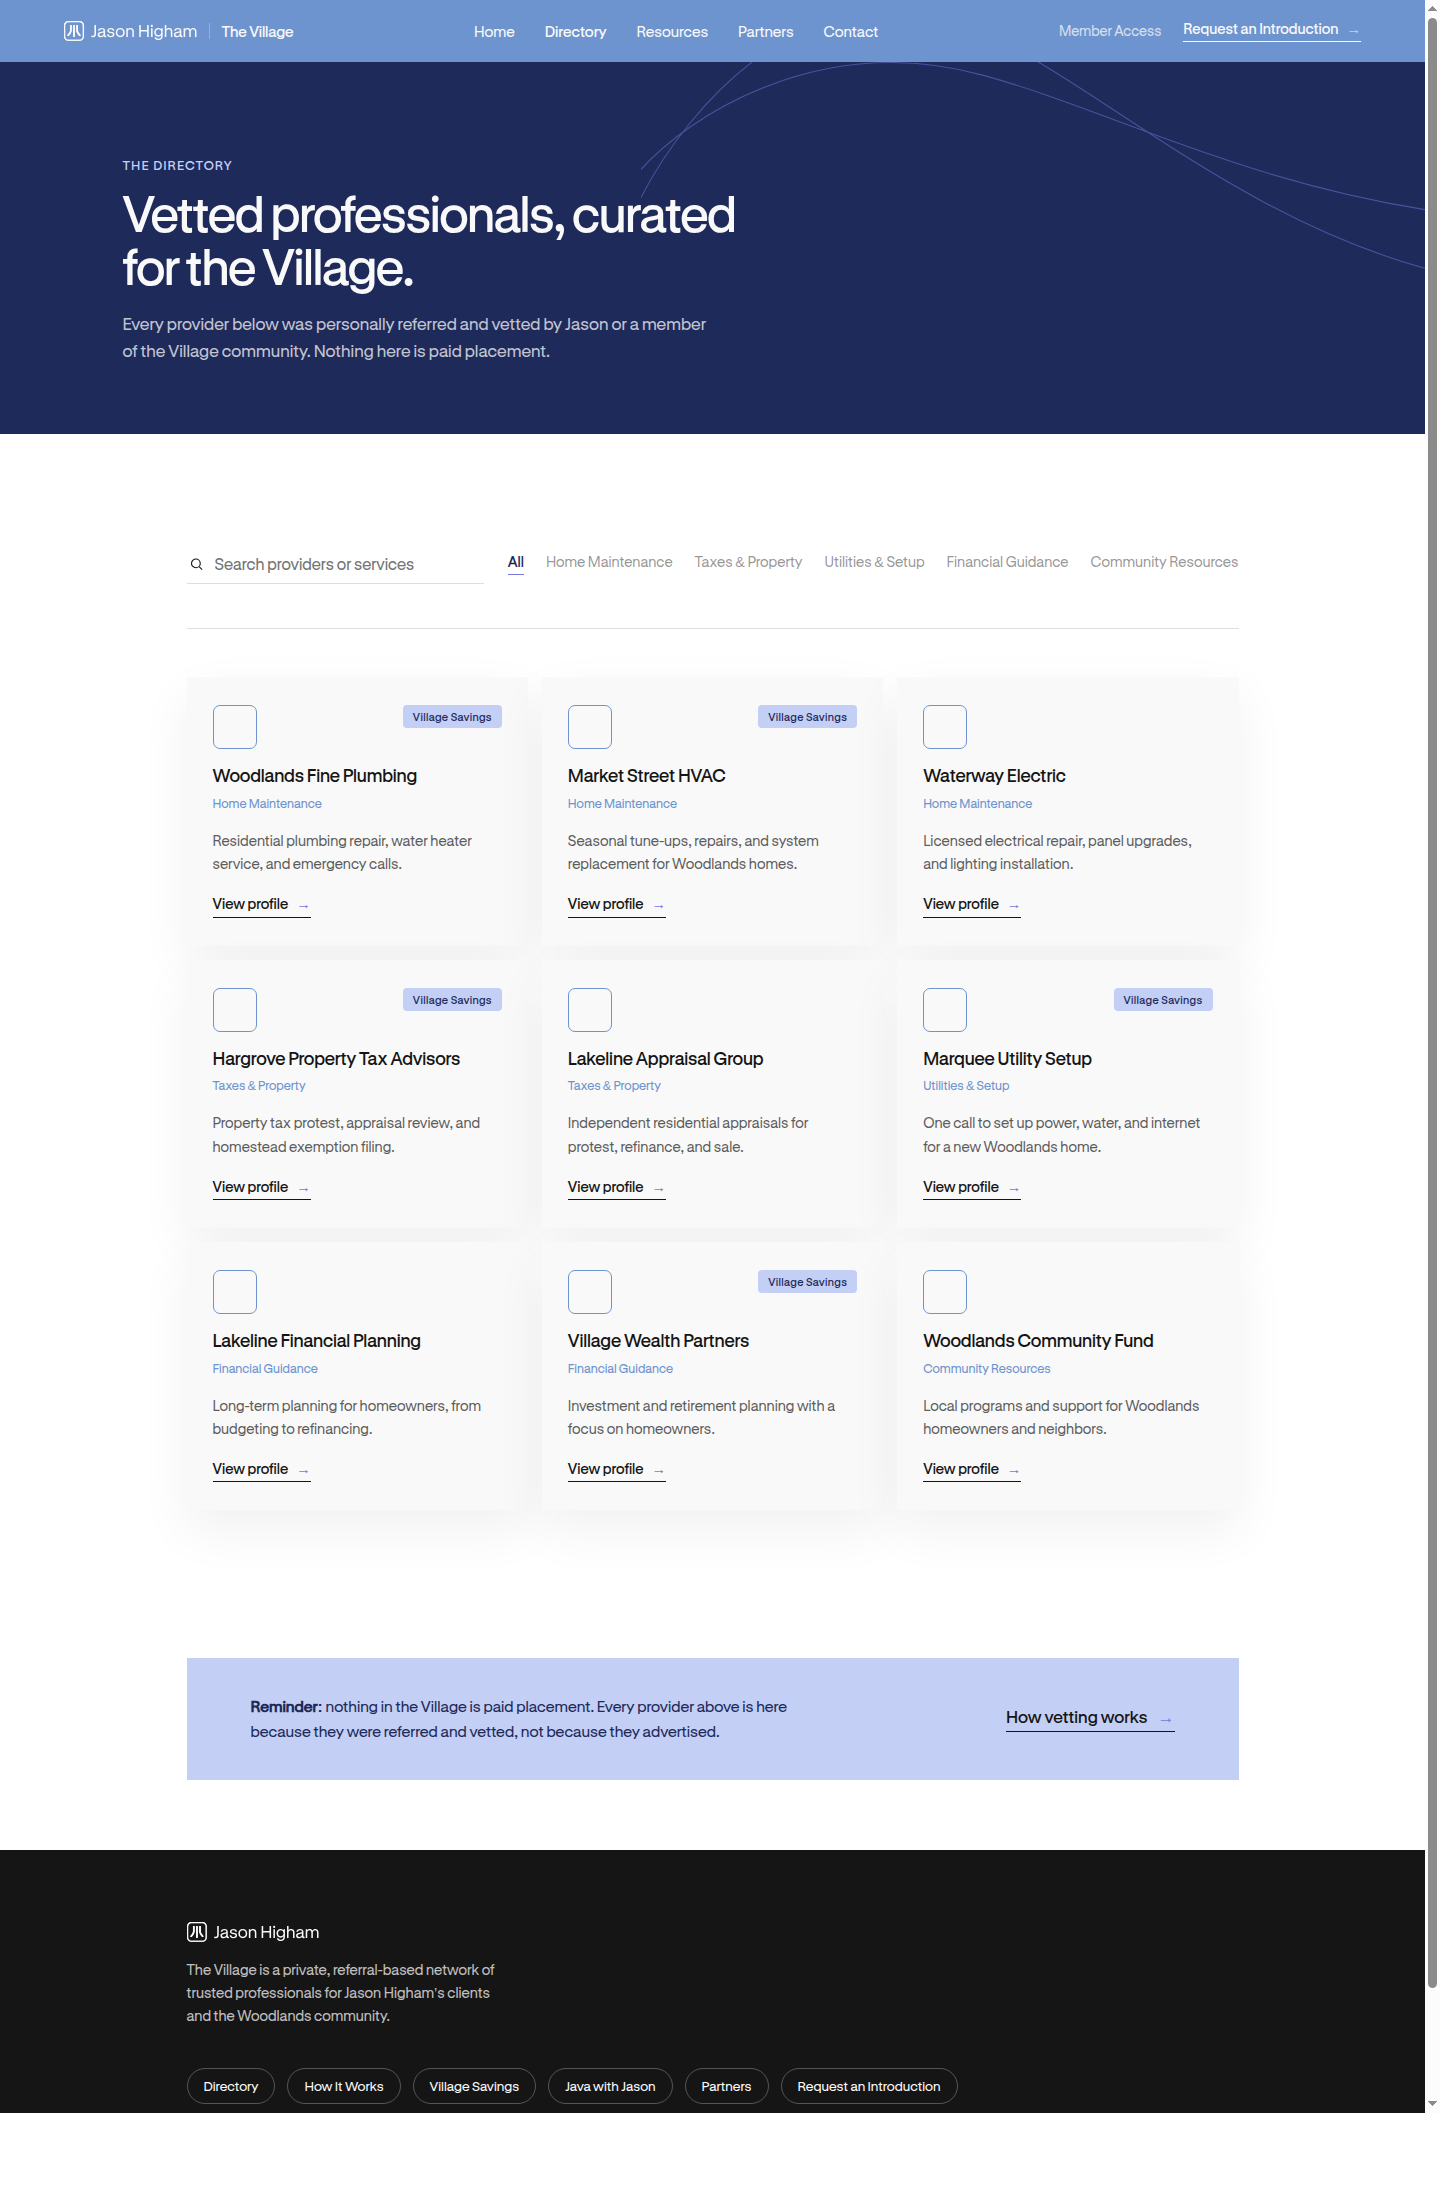Click Jason Higham footer logo icon

coord(197,1932)
